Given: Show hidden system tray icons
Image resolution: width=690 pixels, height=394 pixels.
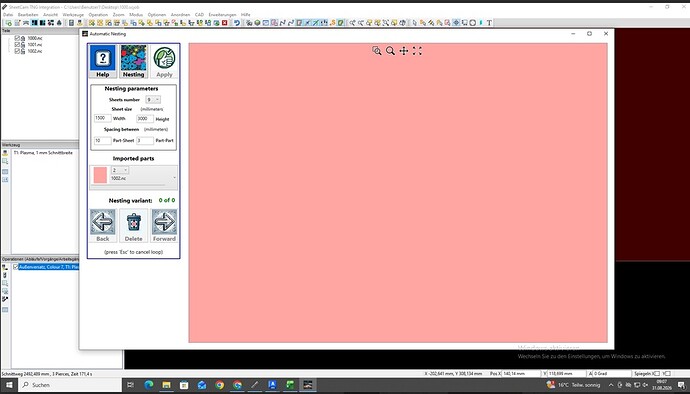Looking at the screenshot, I should click(611, 385).
